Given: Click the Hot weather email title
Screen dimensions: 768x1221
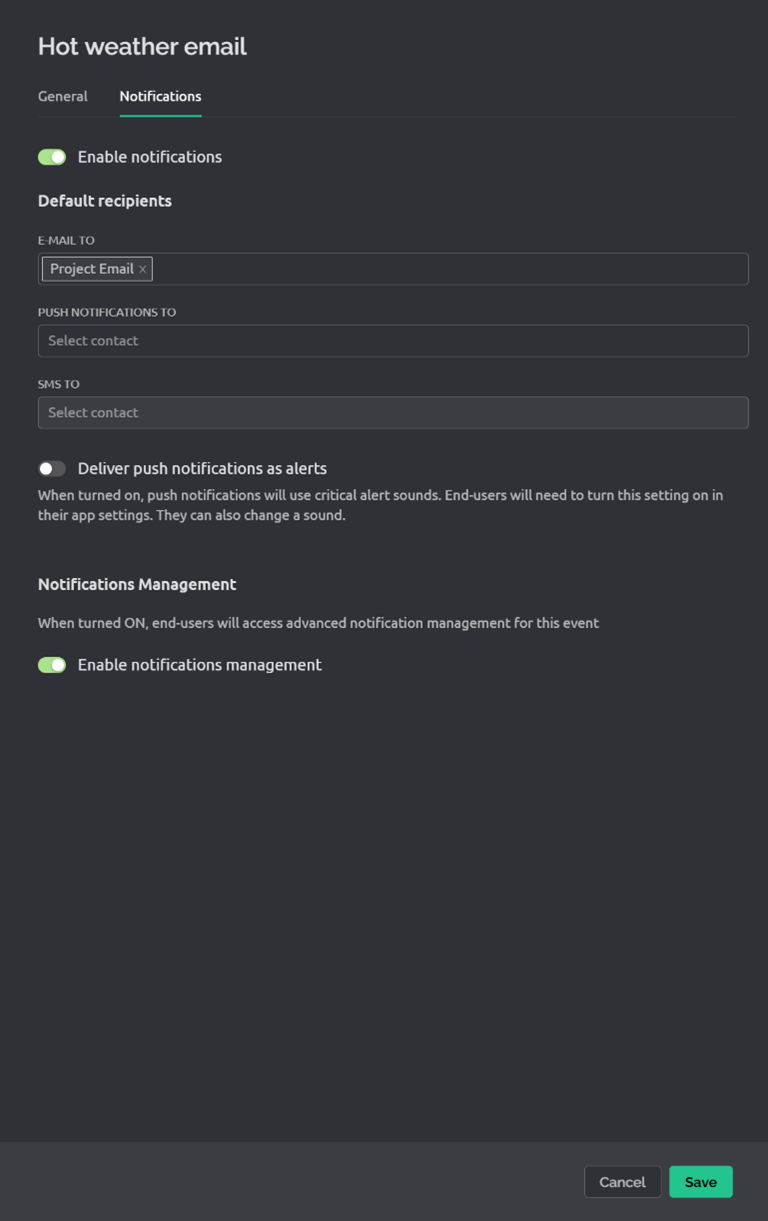Looking at the screenshot, I should [142, 46].
